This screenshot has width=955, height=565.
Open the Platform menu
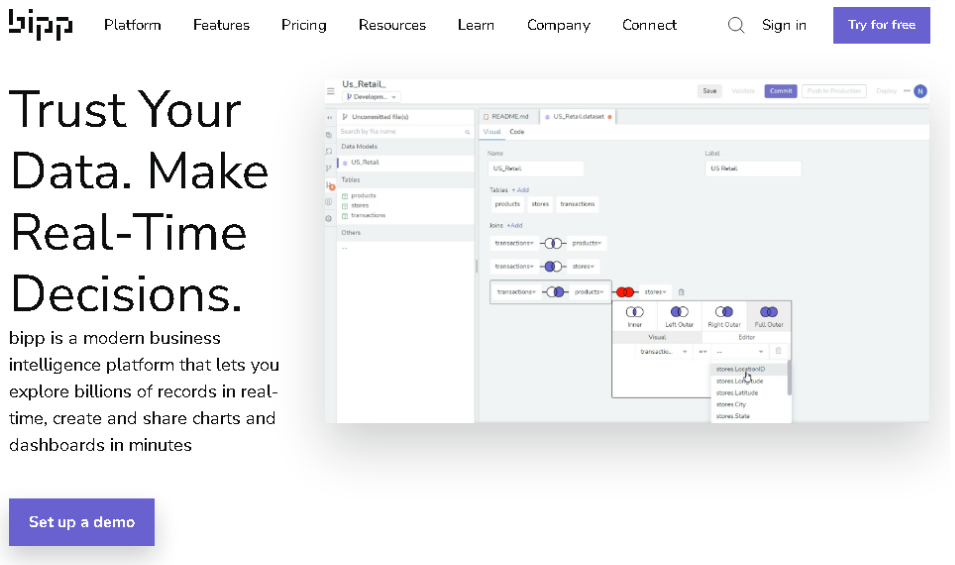(x=133, y=25)
